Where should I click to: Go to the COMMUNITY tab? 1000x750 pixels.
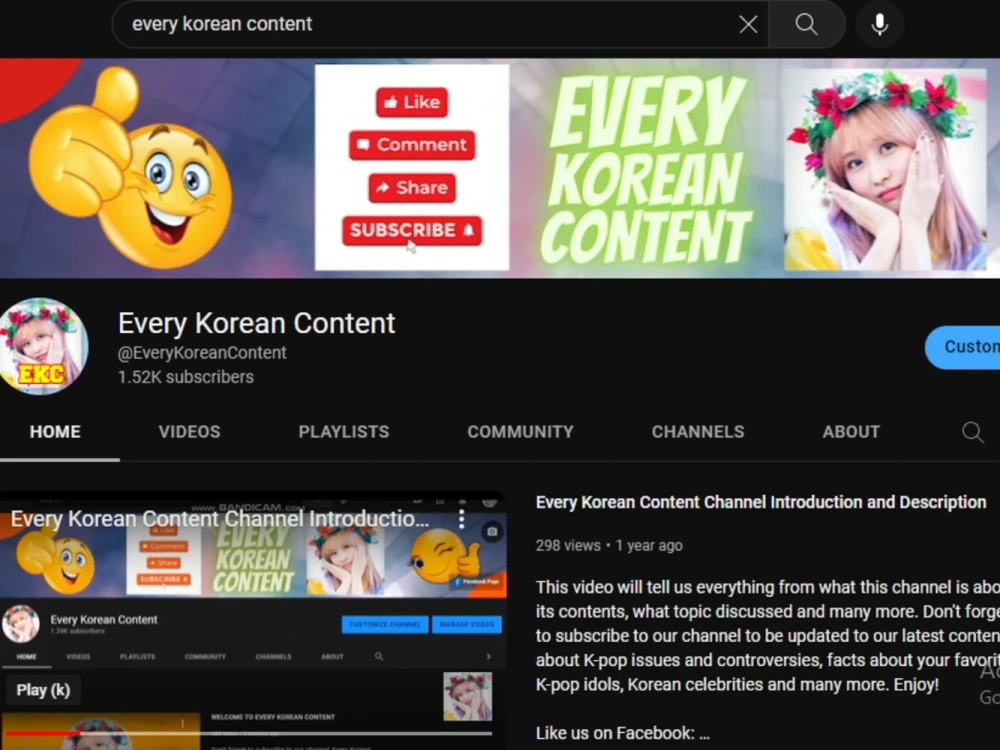click(520, 432)
